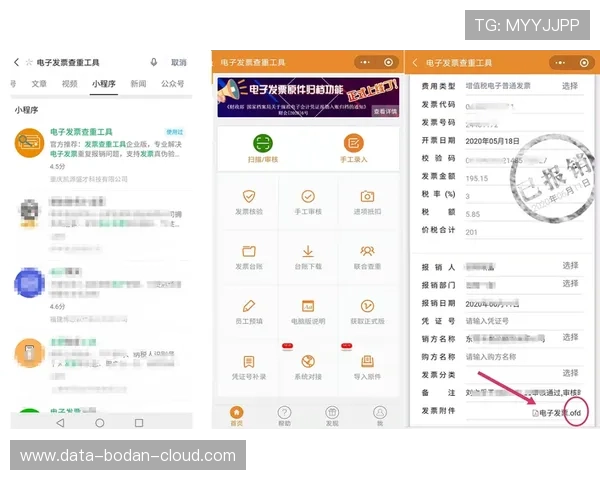The height and width of the screenshot is (480, 600).
Task: Open the 电子发票查重工具 search result title
Action: pyautogui.click(x=81, y=132)
